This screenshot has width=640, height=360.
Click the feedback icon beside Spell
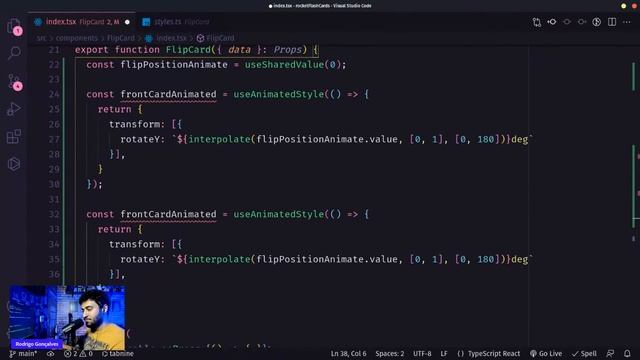610,354
